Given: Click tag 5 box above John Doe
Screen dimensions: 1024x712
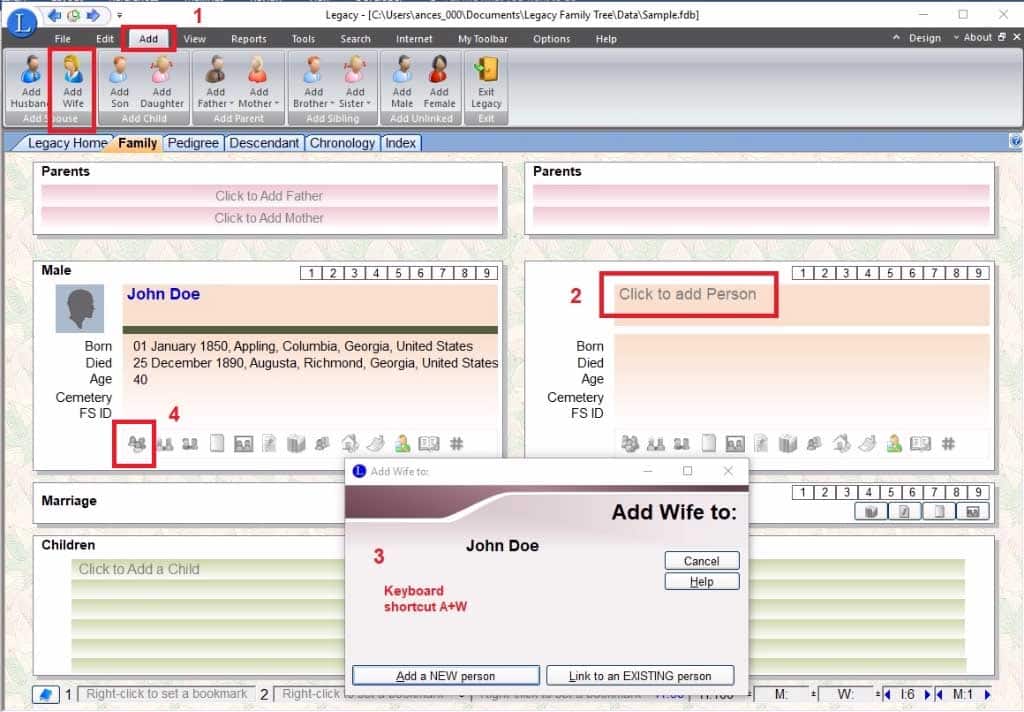Looking at the screenshot, I should coord(398,272).
